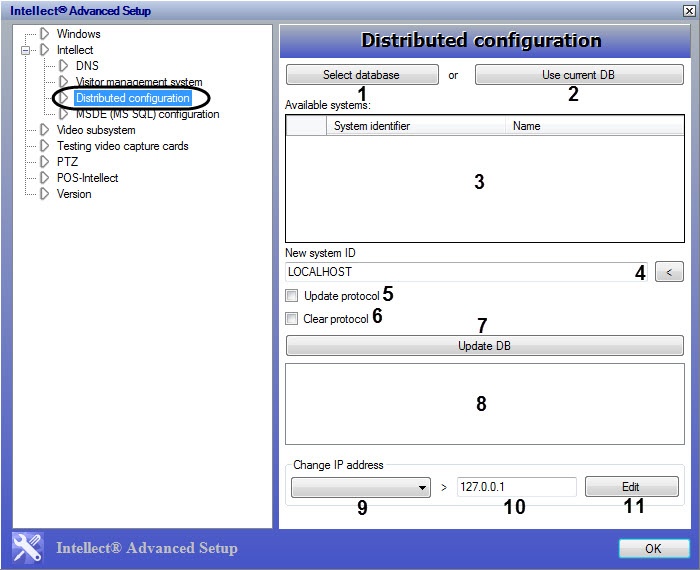Click the 127.0.0.1 IP address field
The image size is (700, 570).
pos(517,487)
